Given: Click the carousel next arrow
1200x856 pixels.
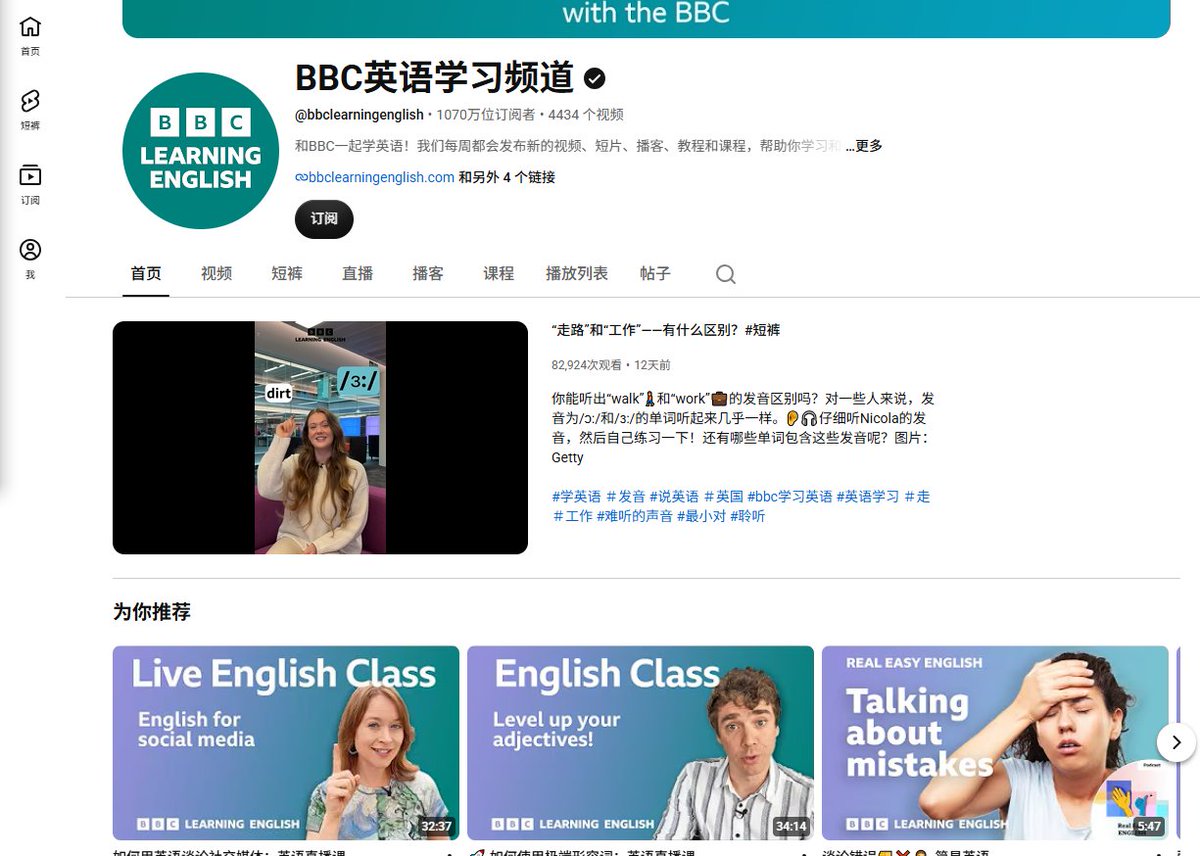Looking at the screenshot, I should (1176, 742).
